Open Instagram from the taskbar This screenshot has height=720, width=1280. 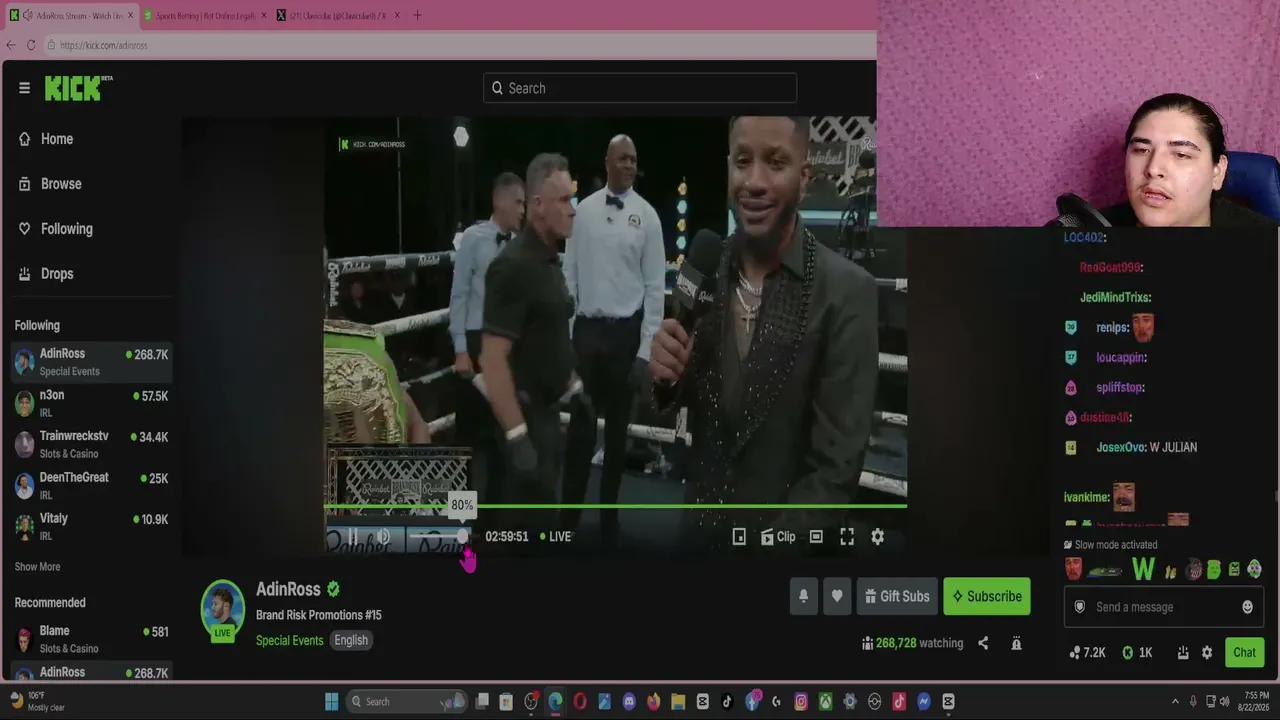801,701
